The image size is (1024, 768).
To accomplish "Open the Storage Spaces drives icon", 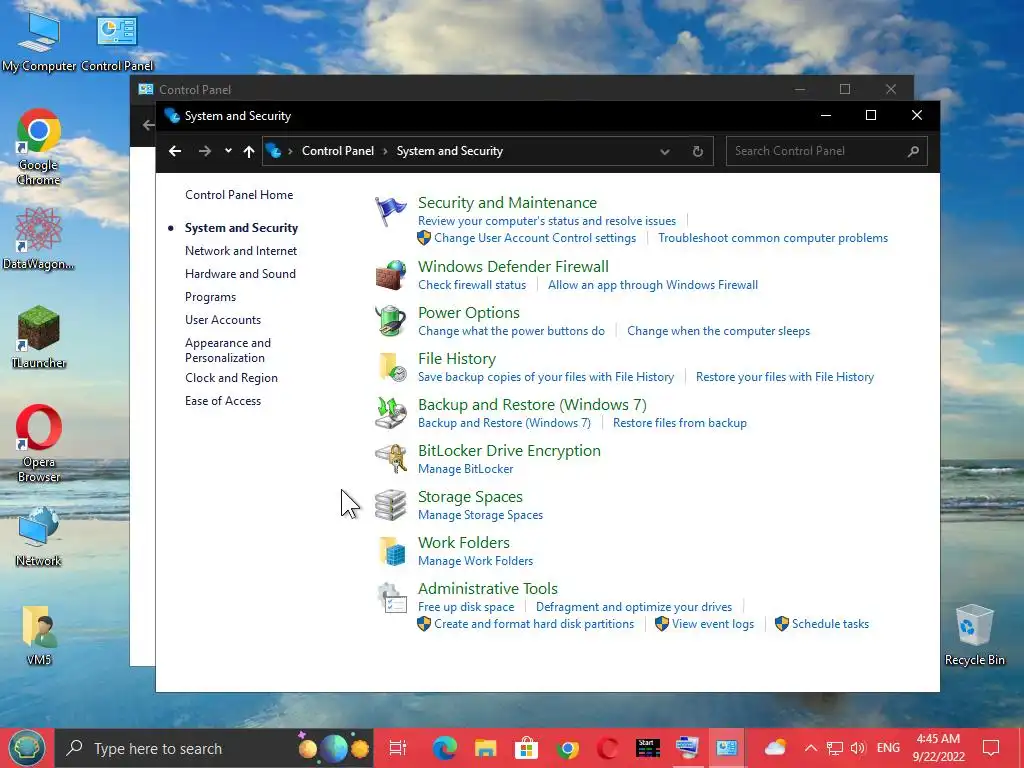I will (x=391, y=505).
